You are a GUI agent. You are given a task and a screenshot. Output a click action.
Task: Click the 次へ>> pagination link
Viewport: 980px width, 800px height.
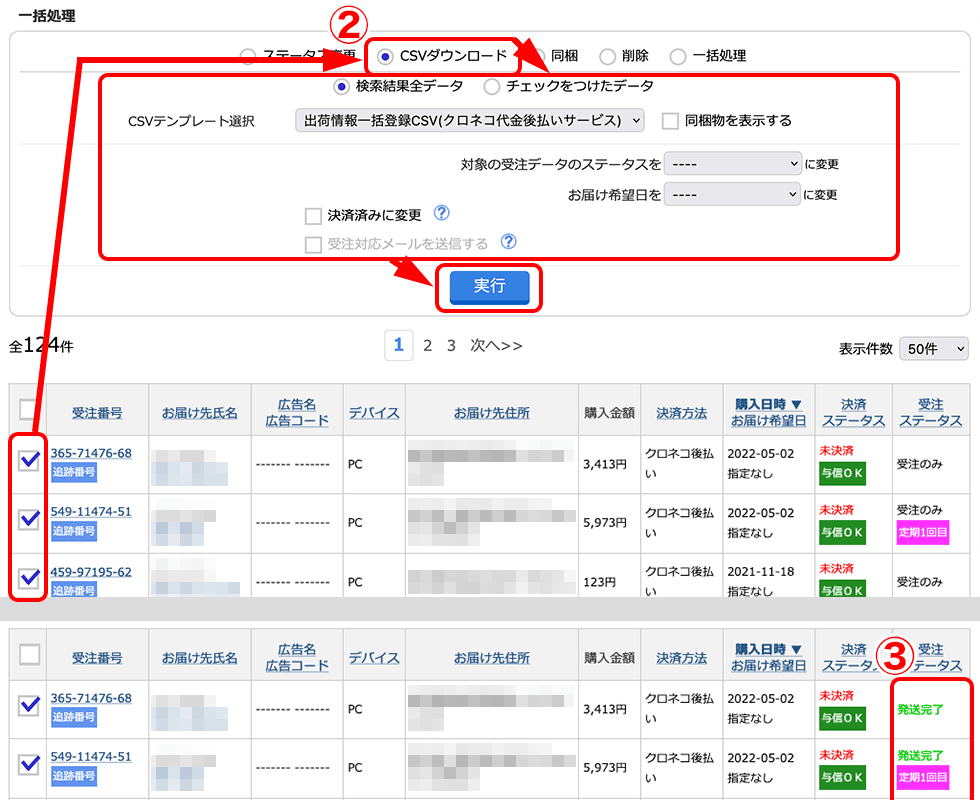point(496,346)
